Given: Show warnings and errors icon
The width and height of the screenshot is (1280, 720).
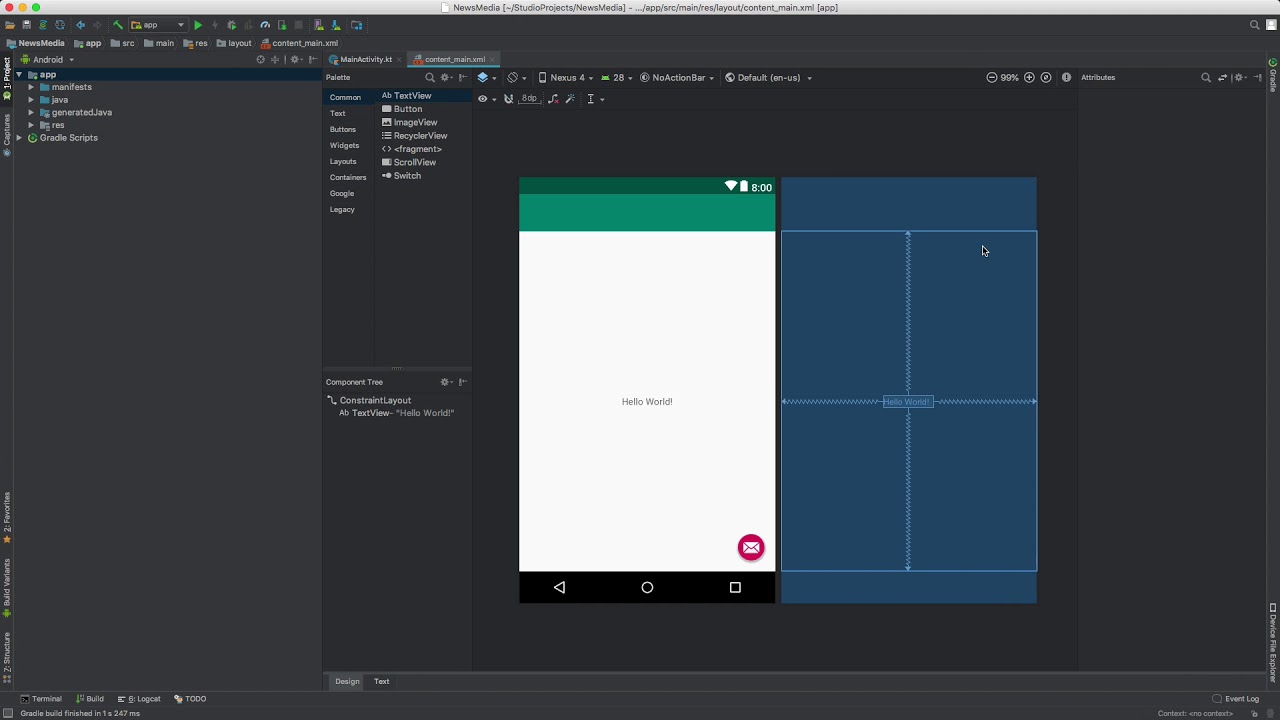Looking at the screenshot, I should click(1066, 78).
